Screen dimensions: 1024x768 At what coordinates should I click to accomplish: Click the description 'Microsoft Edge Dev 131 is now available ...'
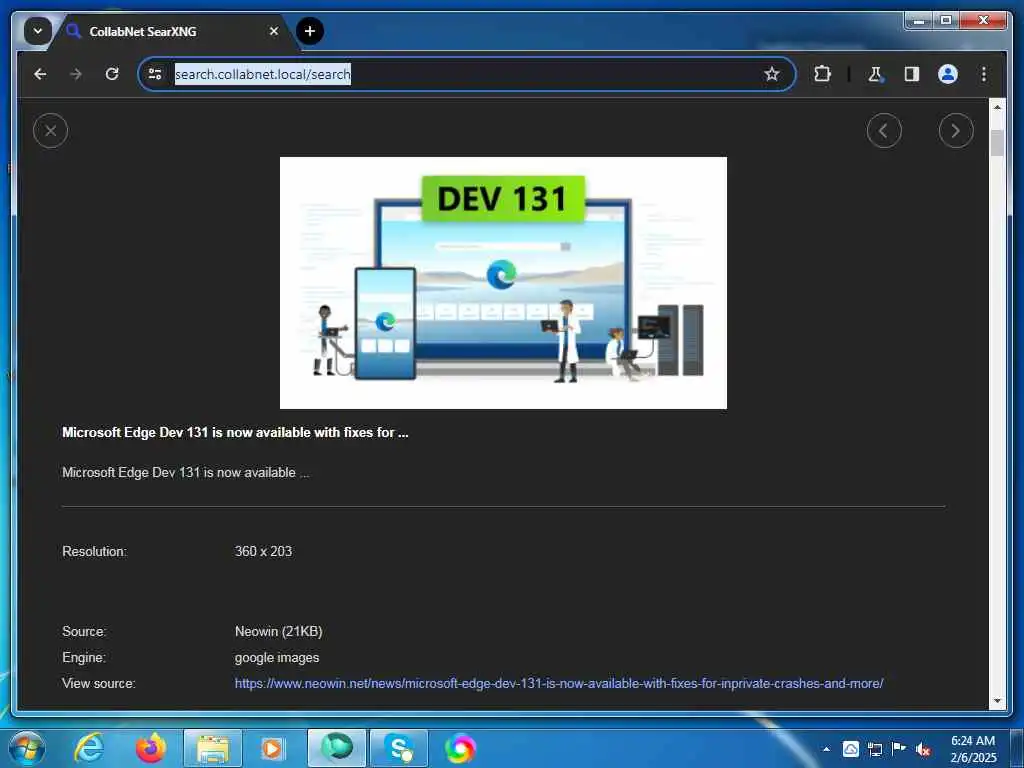coord(185,472)
